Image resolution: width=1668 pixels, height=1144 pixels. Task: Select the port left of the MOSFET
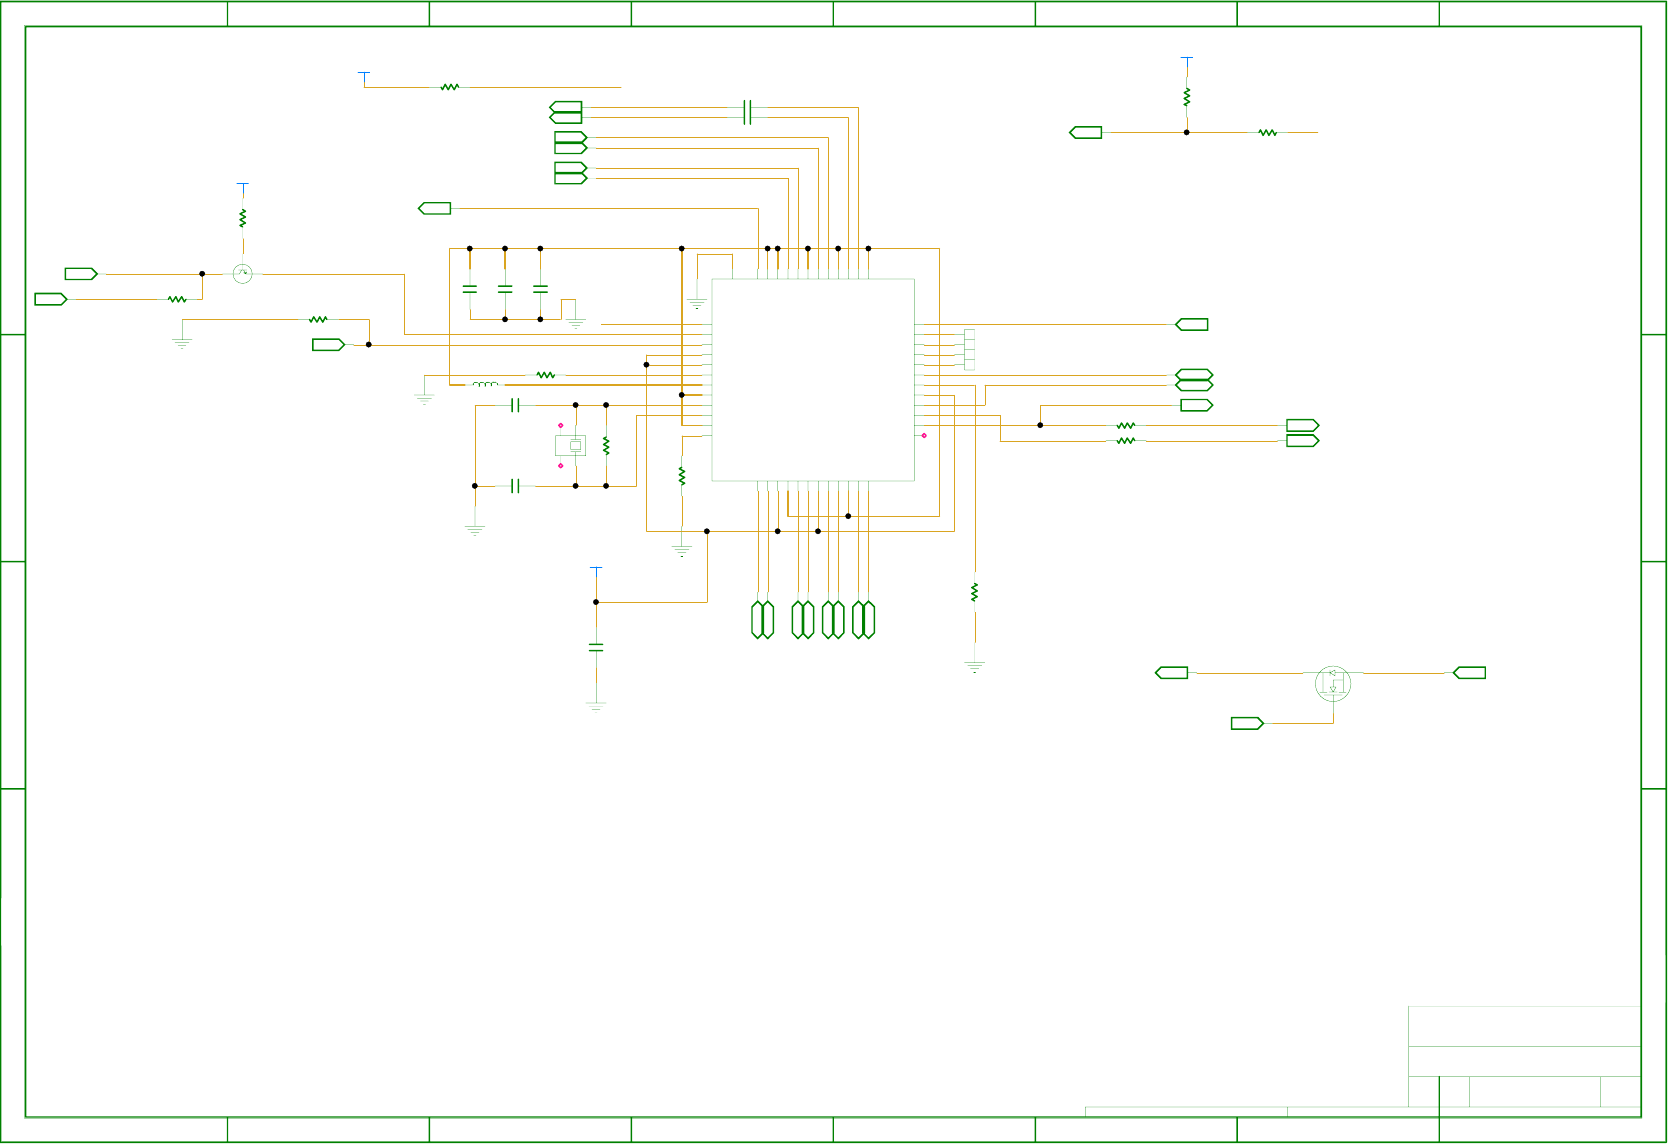[x=1172, y=673]
